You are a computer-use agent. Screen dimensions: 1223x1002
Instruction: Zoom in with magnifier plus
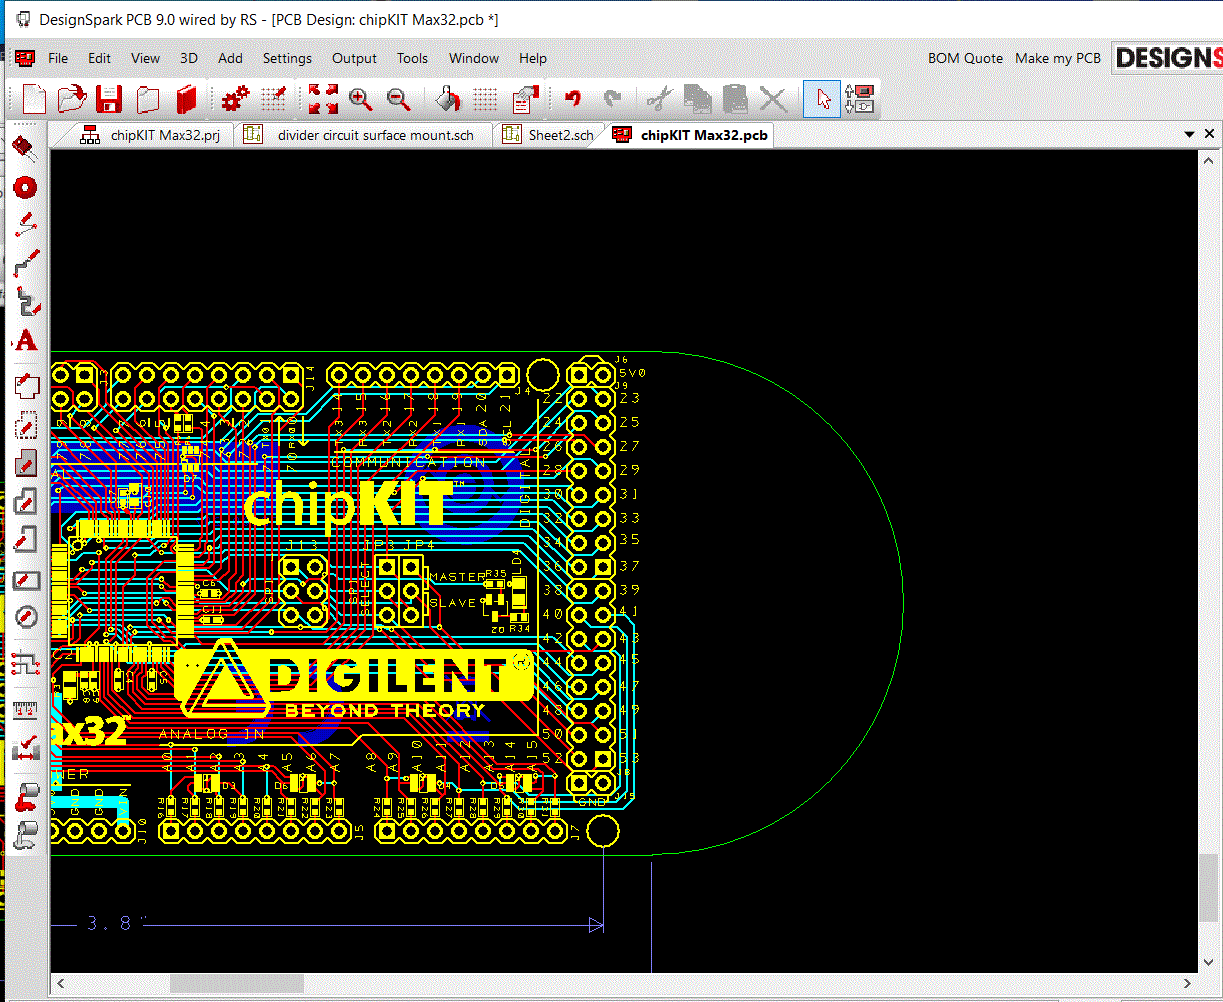coord(361,99)
